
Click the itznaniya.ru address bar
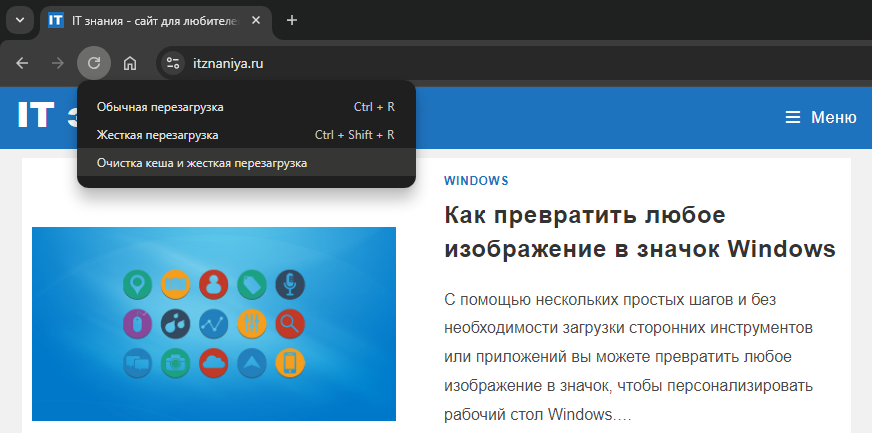(514, 63)
